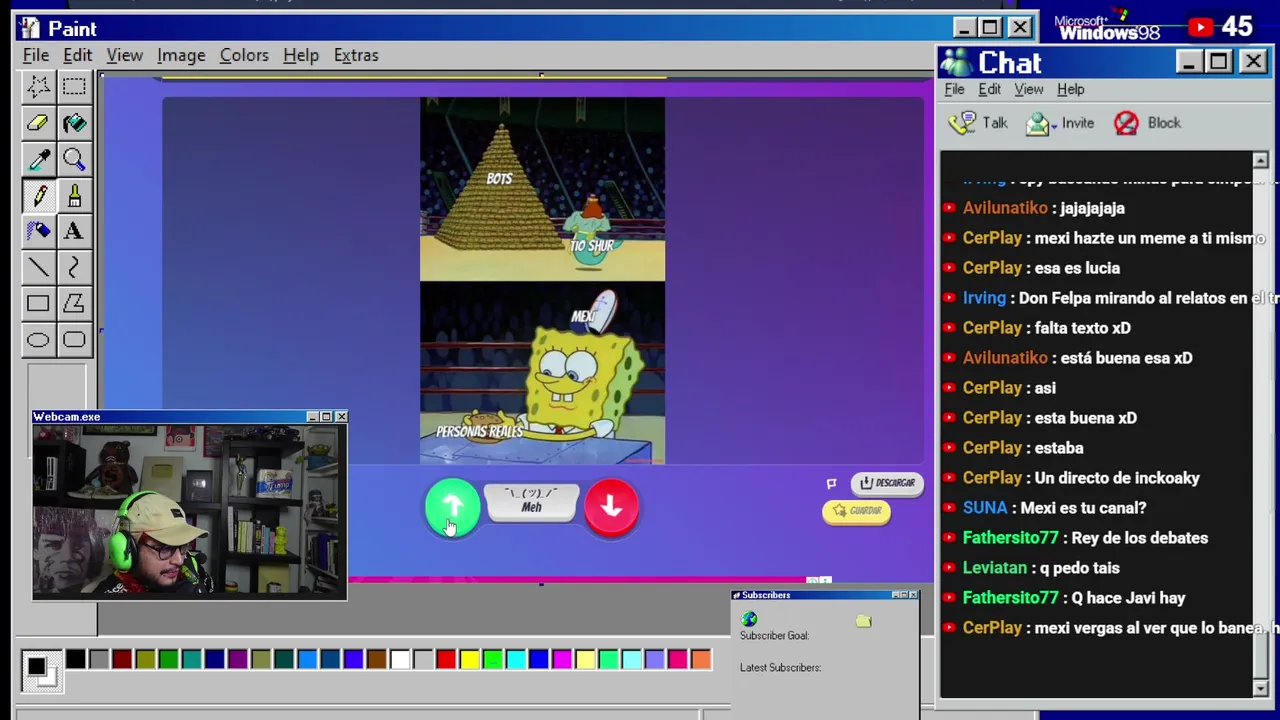Click the Descargar download button
This screenshot has width=1280, height=720.
[887, 483]
